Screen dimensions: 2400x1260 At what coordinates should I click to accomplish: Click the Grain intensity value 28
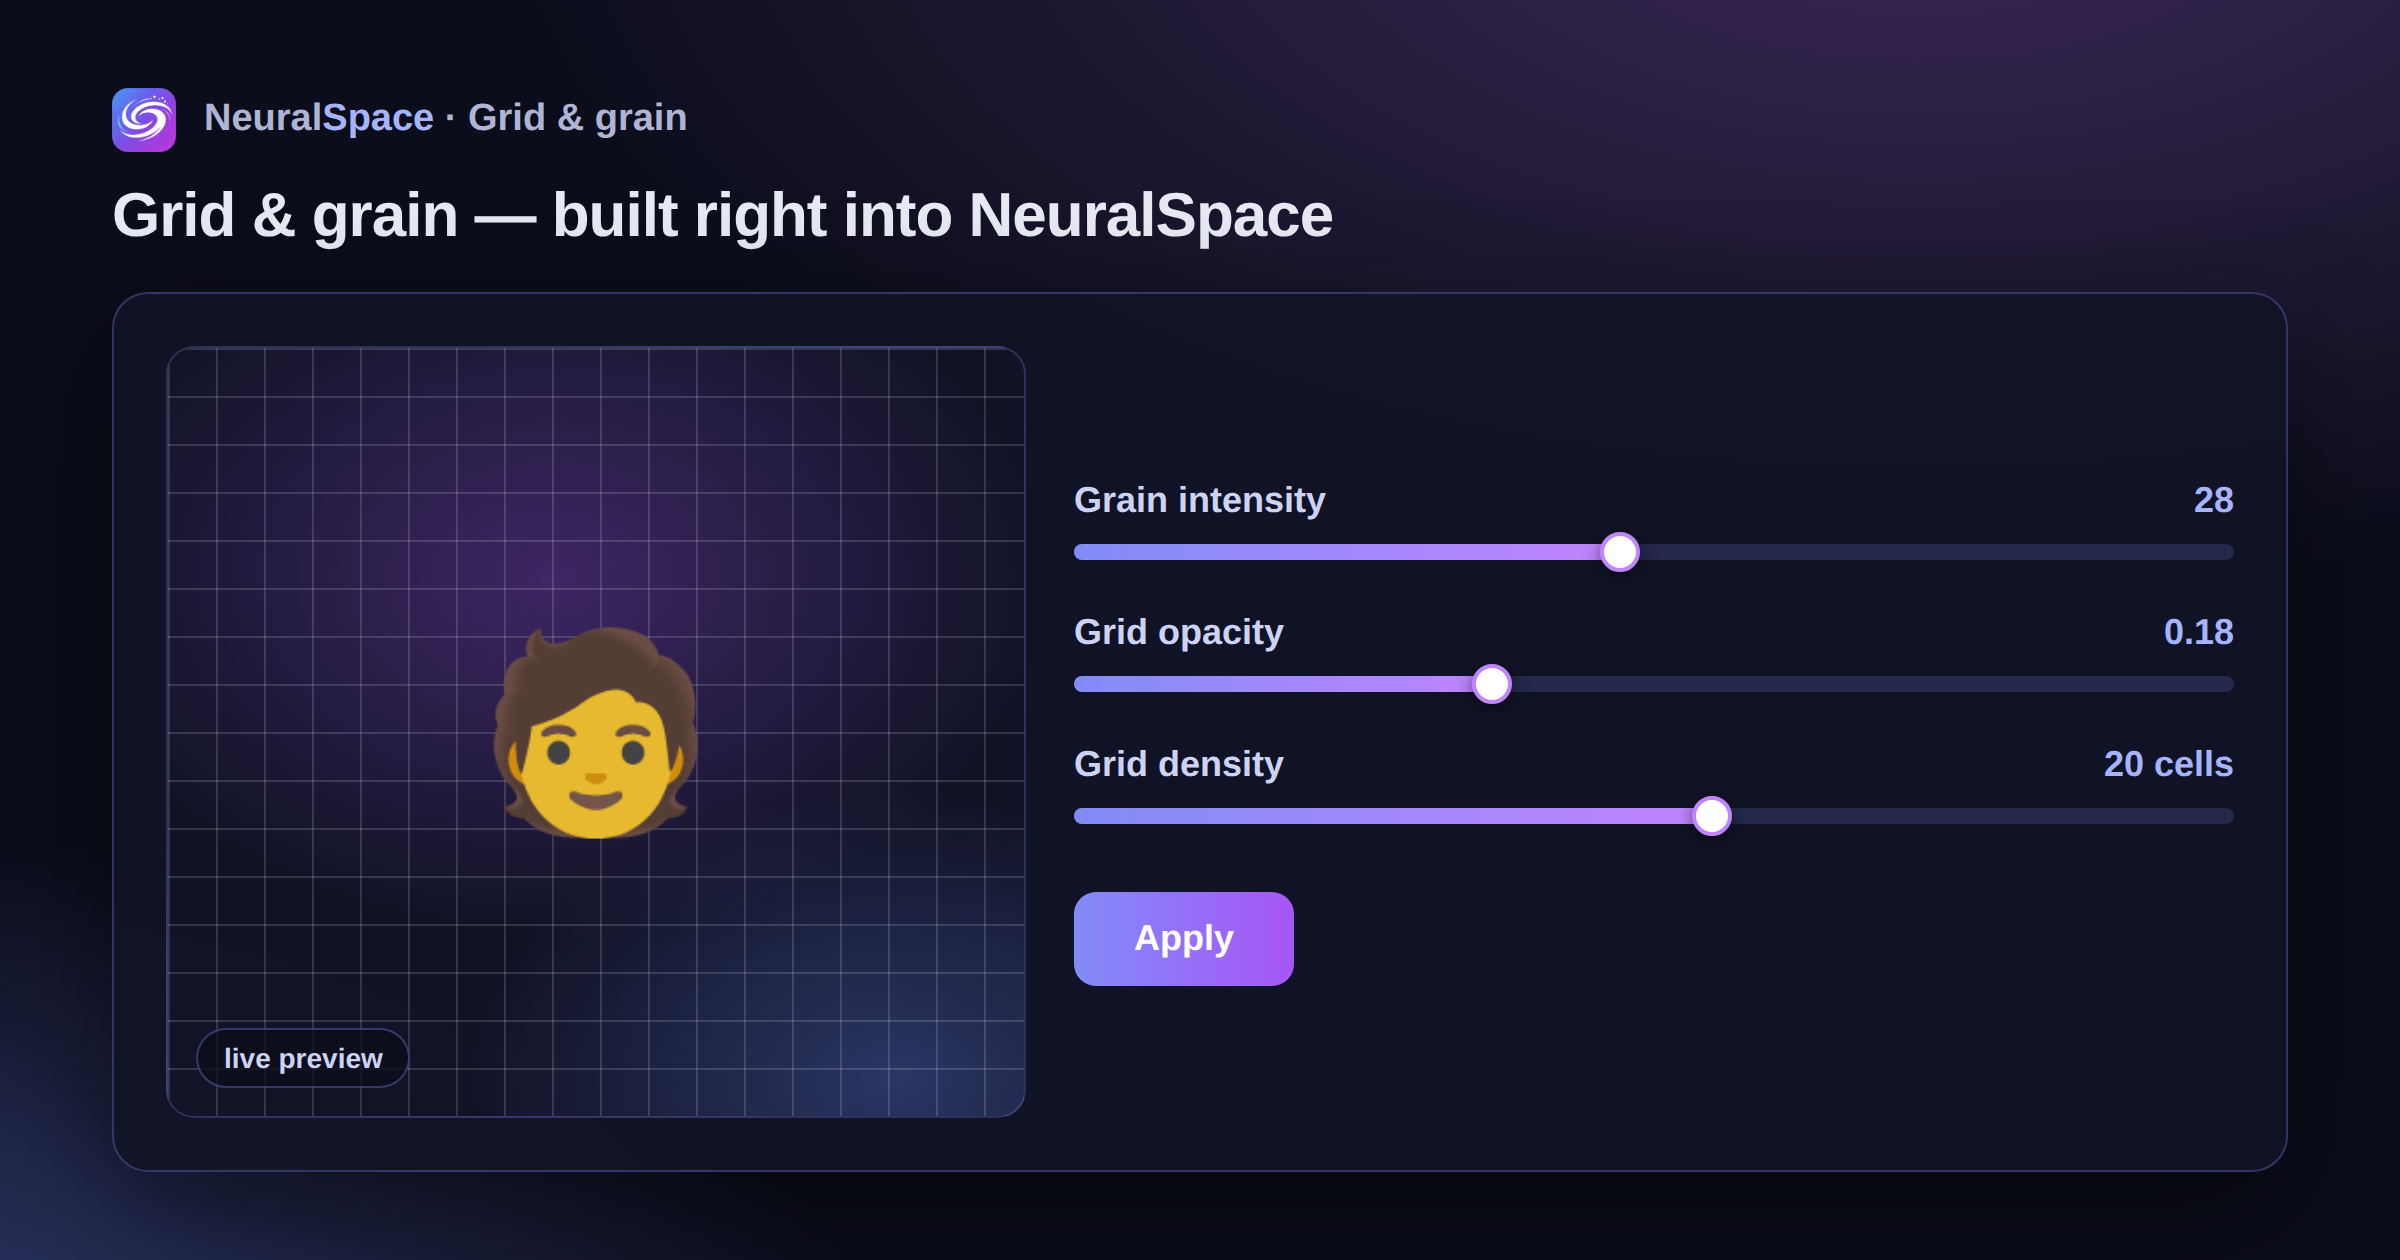2213,500
